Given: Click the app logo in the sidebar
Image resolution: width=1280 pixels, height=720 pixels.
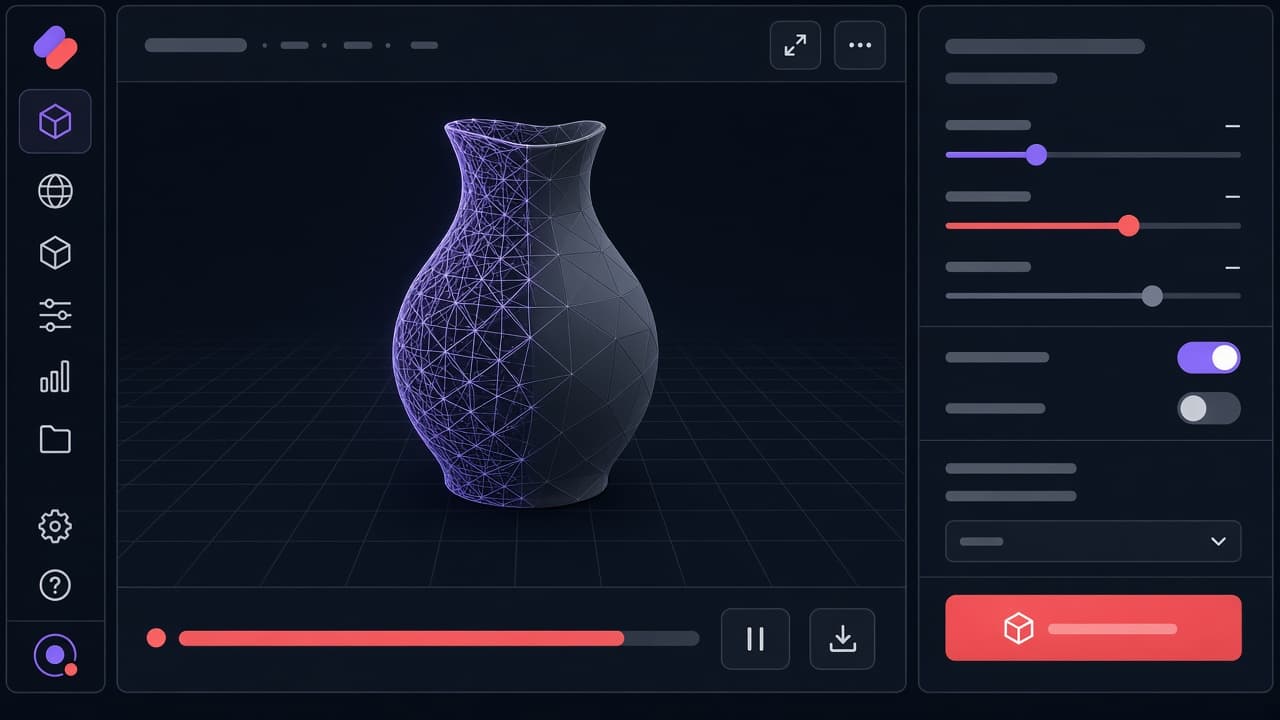Looking at the screenshot, I should [x=55, y=47].
